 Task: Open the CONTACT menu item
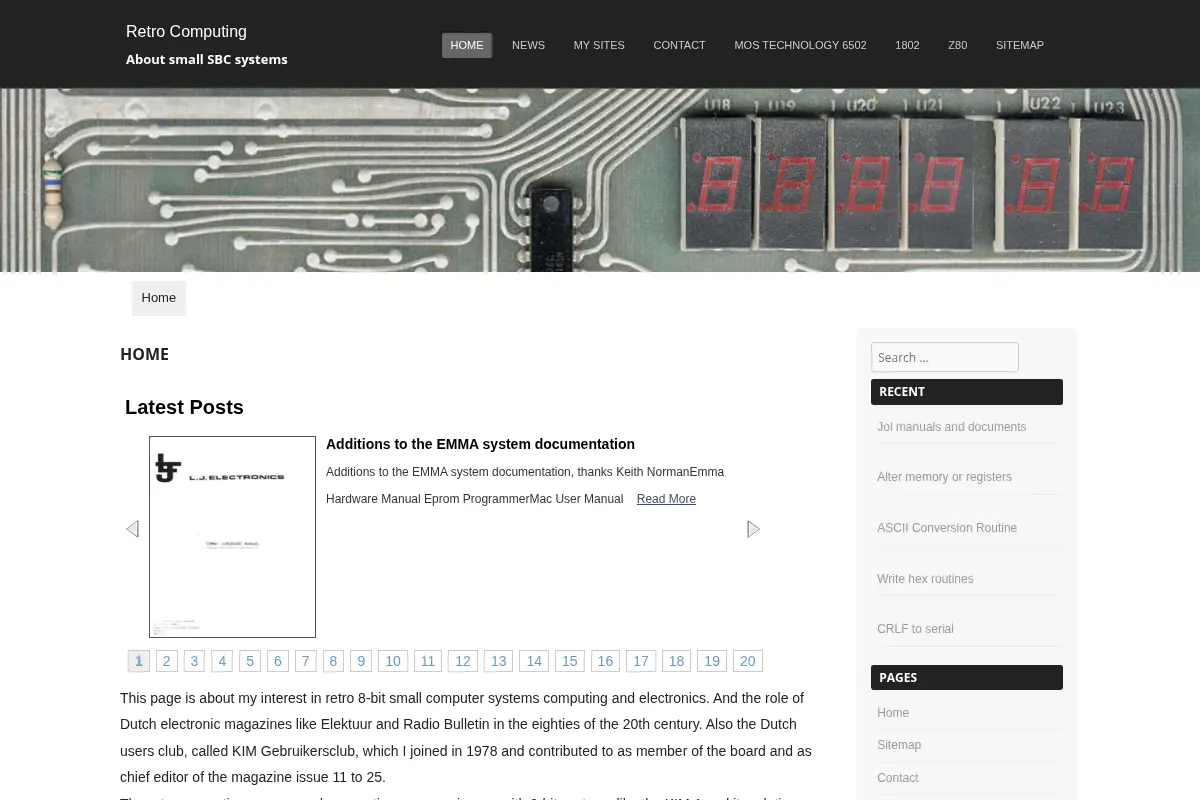click(679, 45)
